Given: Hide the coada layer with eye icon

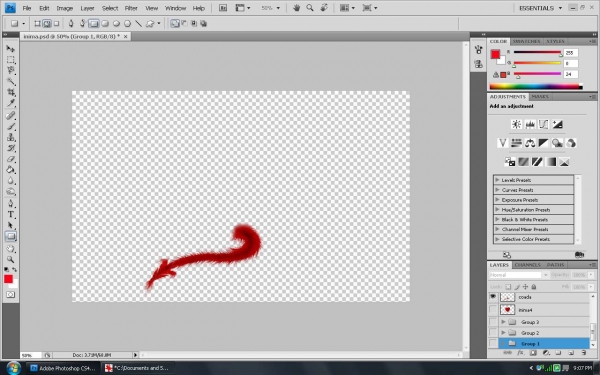Looking at the screenshot, I should tap(493, 297).
